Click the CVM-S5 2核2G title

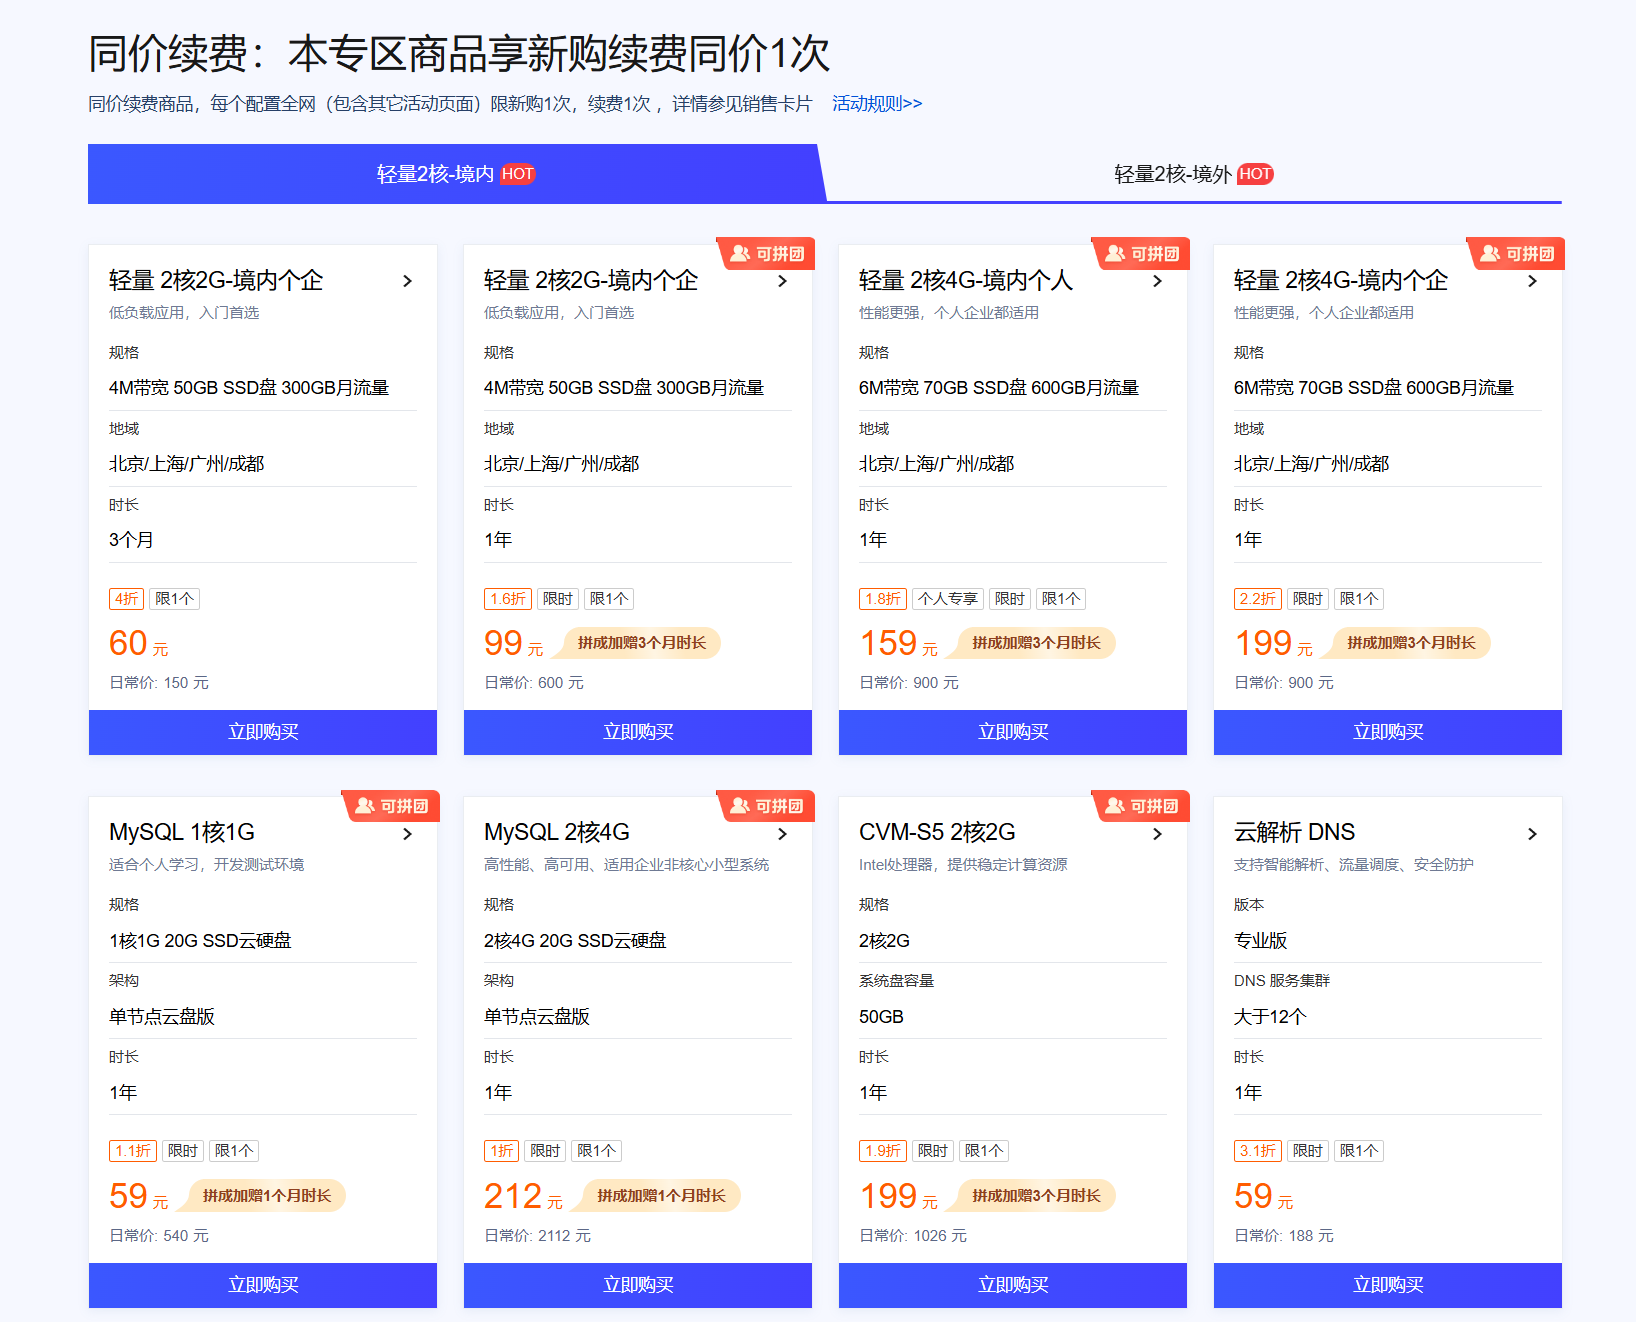(x=937, y=832)
